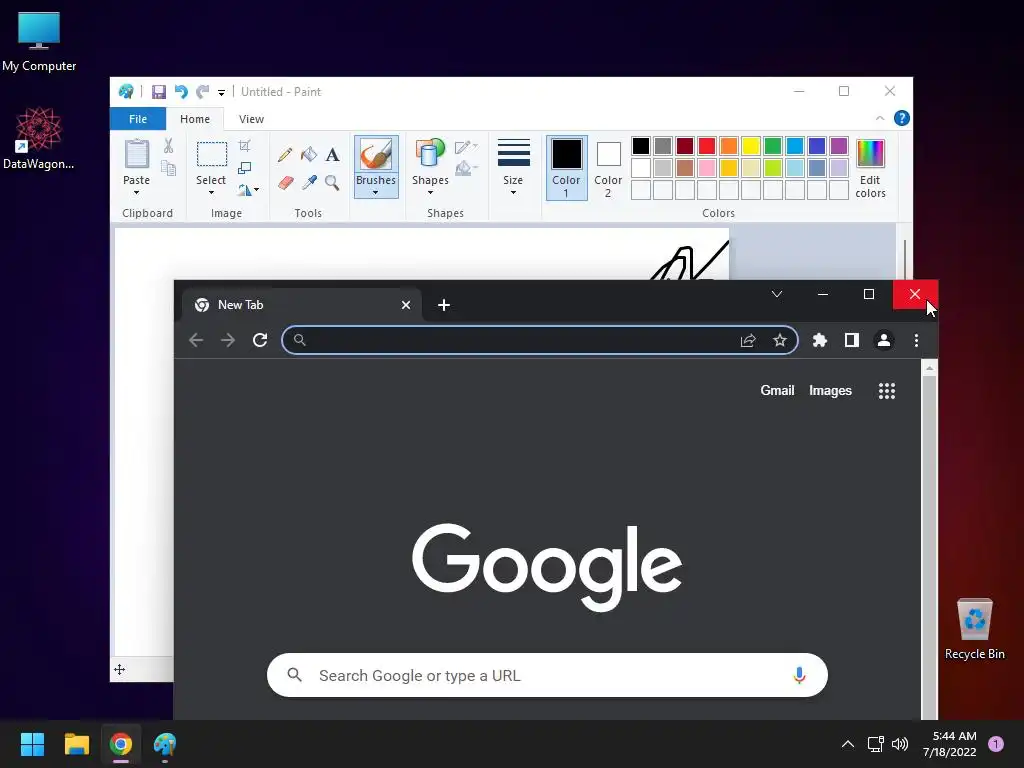Open Chrome three-dot menu
The width and height of the screenshot is (1024, 768).
coord(916,340)
